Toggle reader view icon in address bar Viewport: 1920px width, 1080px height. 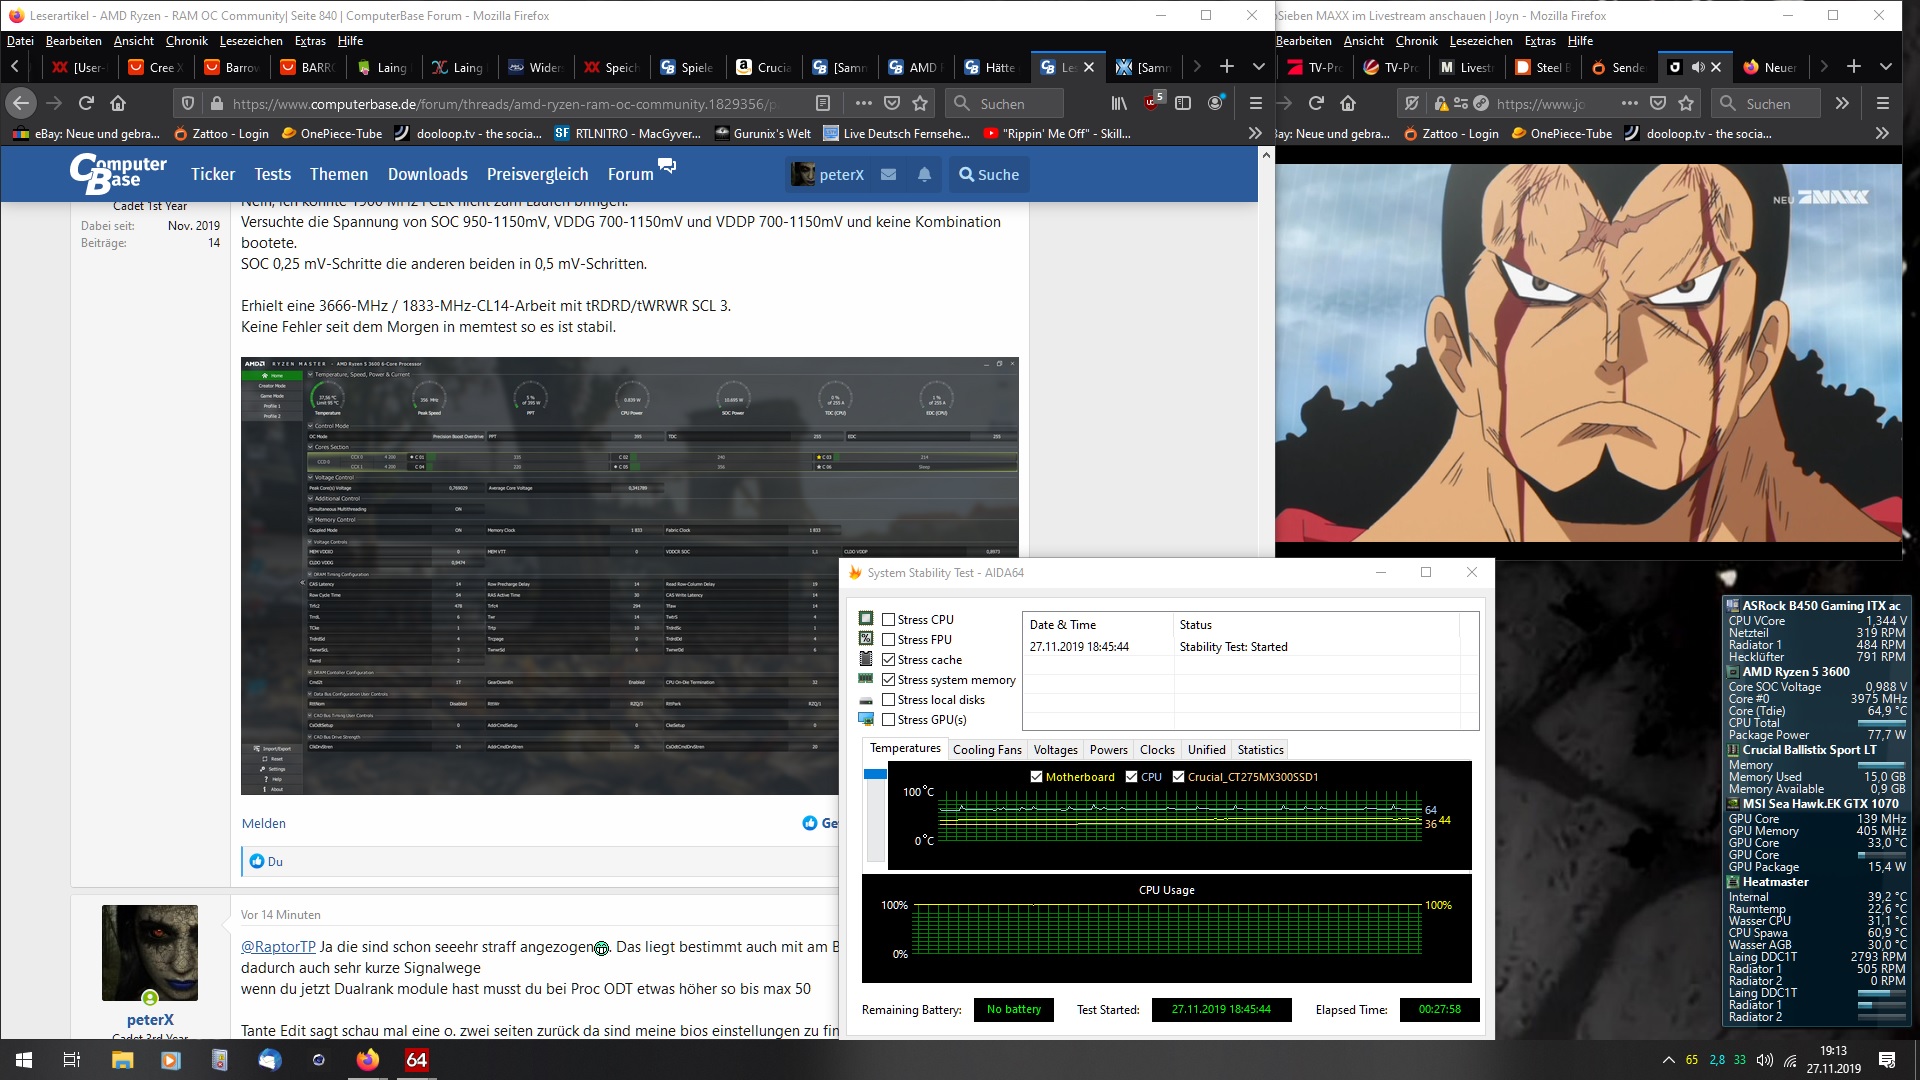tap(822, 103)
